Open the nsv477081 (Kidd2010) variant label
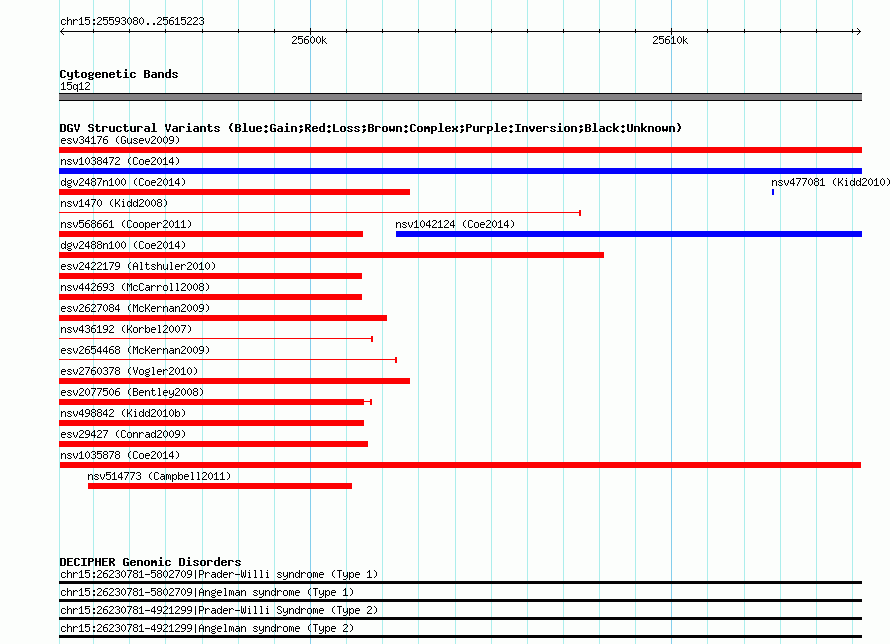The width and height of the screenshot is (890, 644). click(x=830, y=182)
